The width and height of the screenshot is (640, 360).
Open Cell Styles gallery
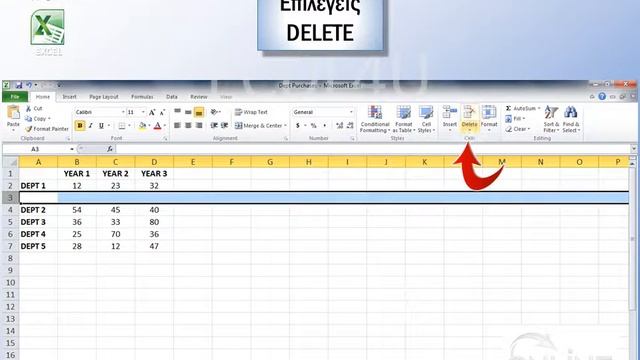[426, 119]
